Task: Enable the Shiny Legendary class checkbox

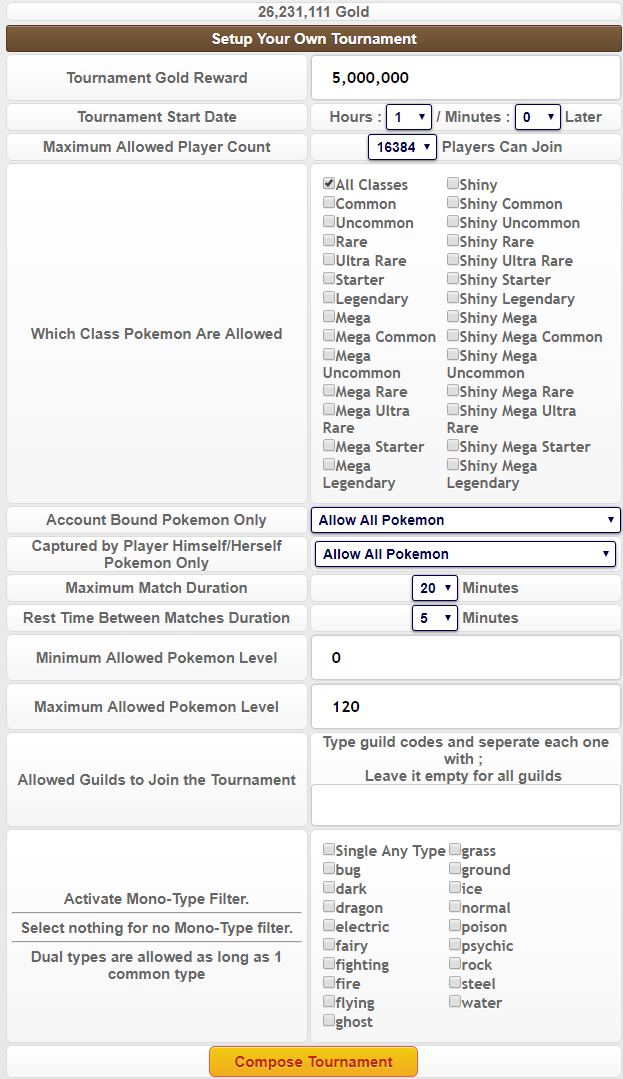Action: click(453, 299)
